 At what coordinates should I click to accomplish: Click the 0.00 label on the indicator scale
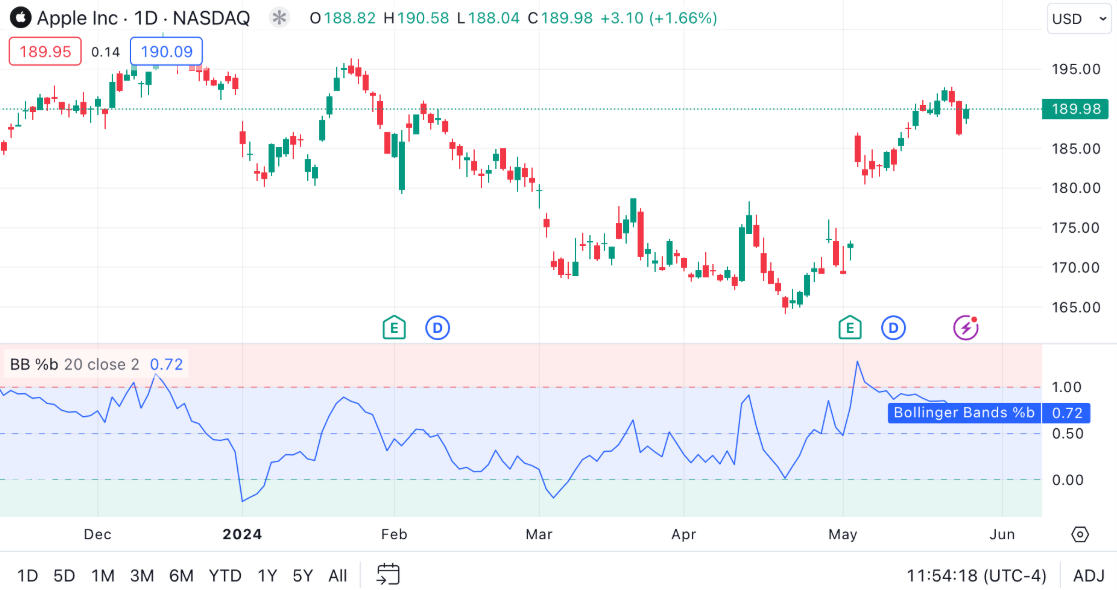coord(1066,480)
